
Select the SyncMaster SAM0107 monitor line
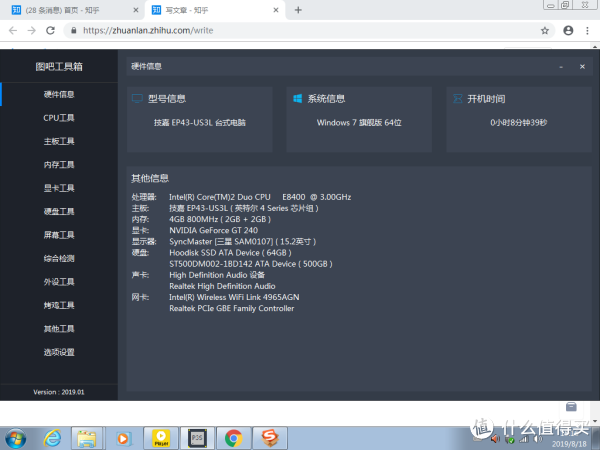click(243, 242)
